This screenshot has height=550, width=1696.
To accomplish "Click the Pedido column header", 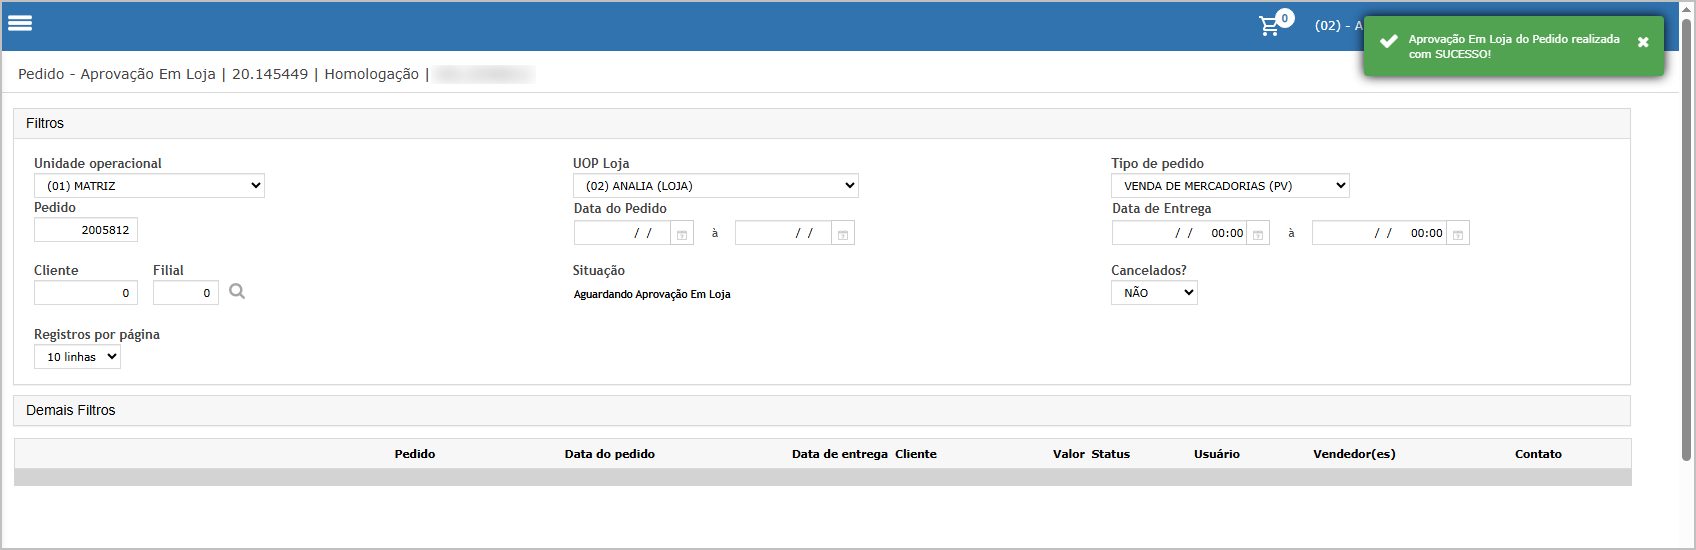I will [415, 454].
